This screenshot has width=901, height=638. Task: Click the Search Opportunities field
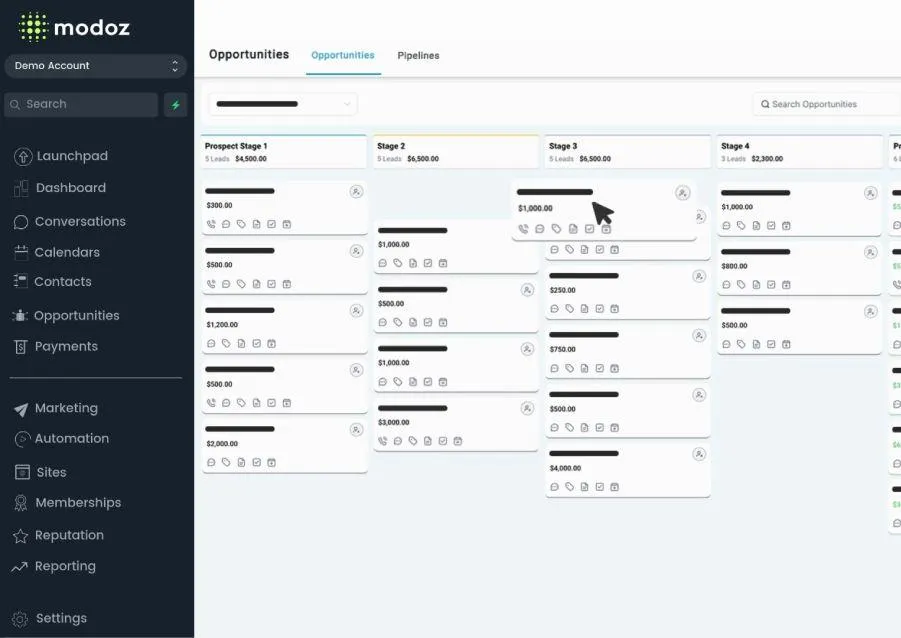click(827, 104)
